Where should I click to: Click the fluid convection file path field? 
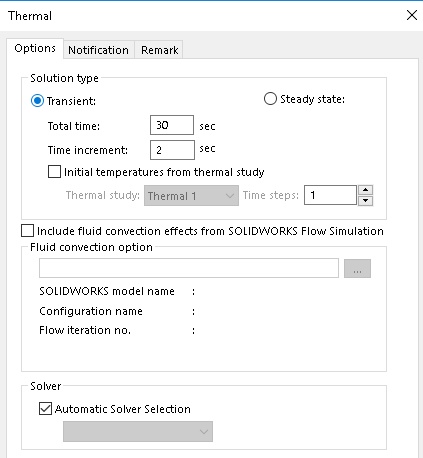[x=189, y=268]
